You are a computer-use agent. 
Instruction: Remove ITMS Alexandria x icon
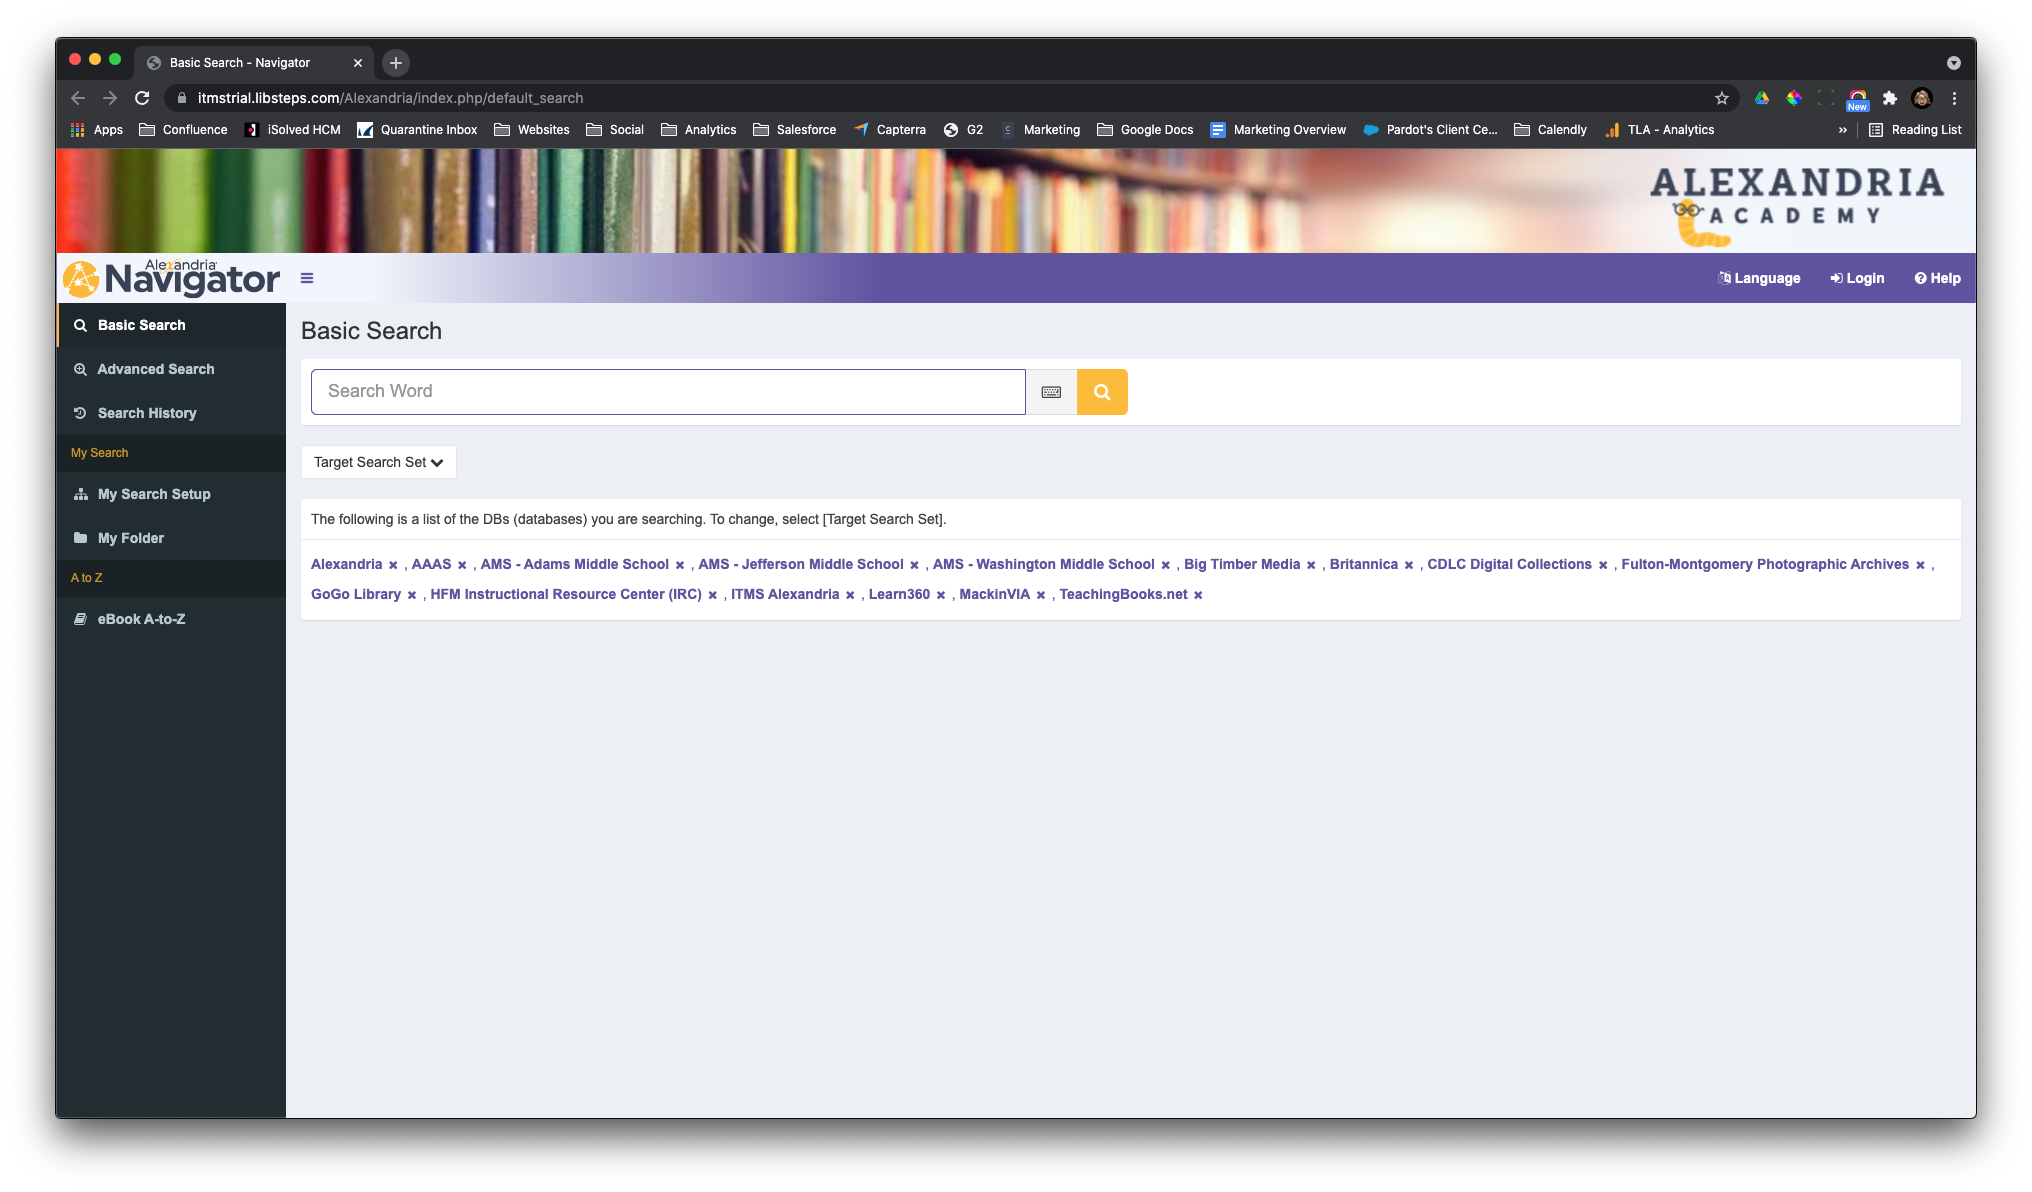tap(850, 595)
